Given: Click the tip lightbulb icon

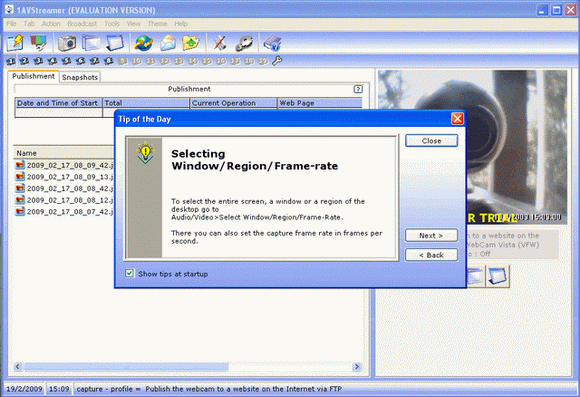Looking at the screenshot, I should point(145,152).
